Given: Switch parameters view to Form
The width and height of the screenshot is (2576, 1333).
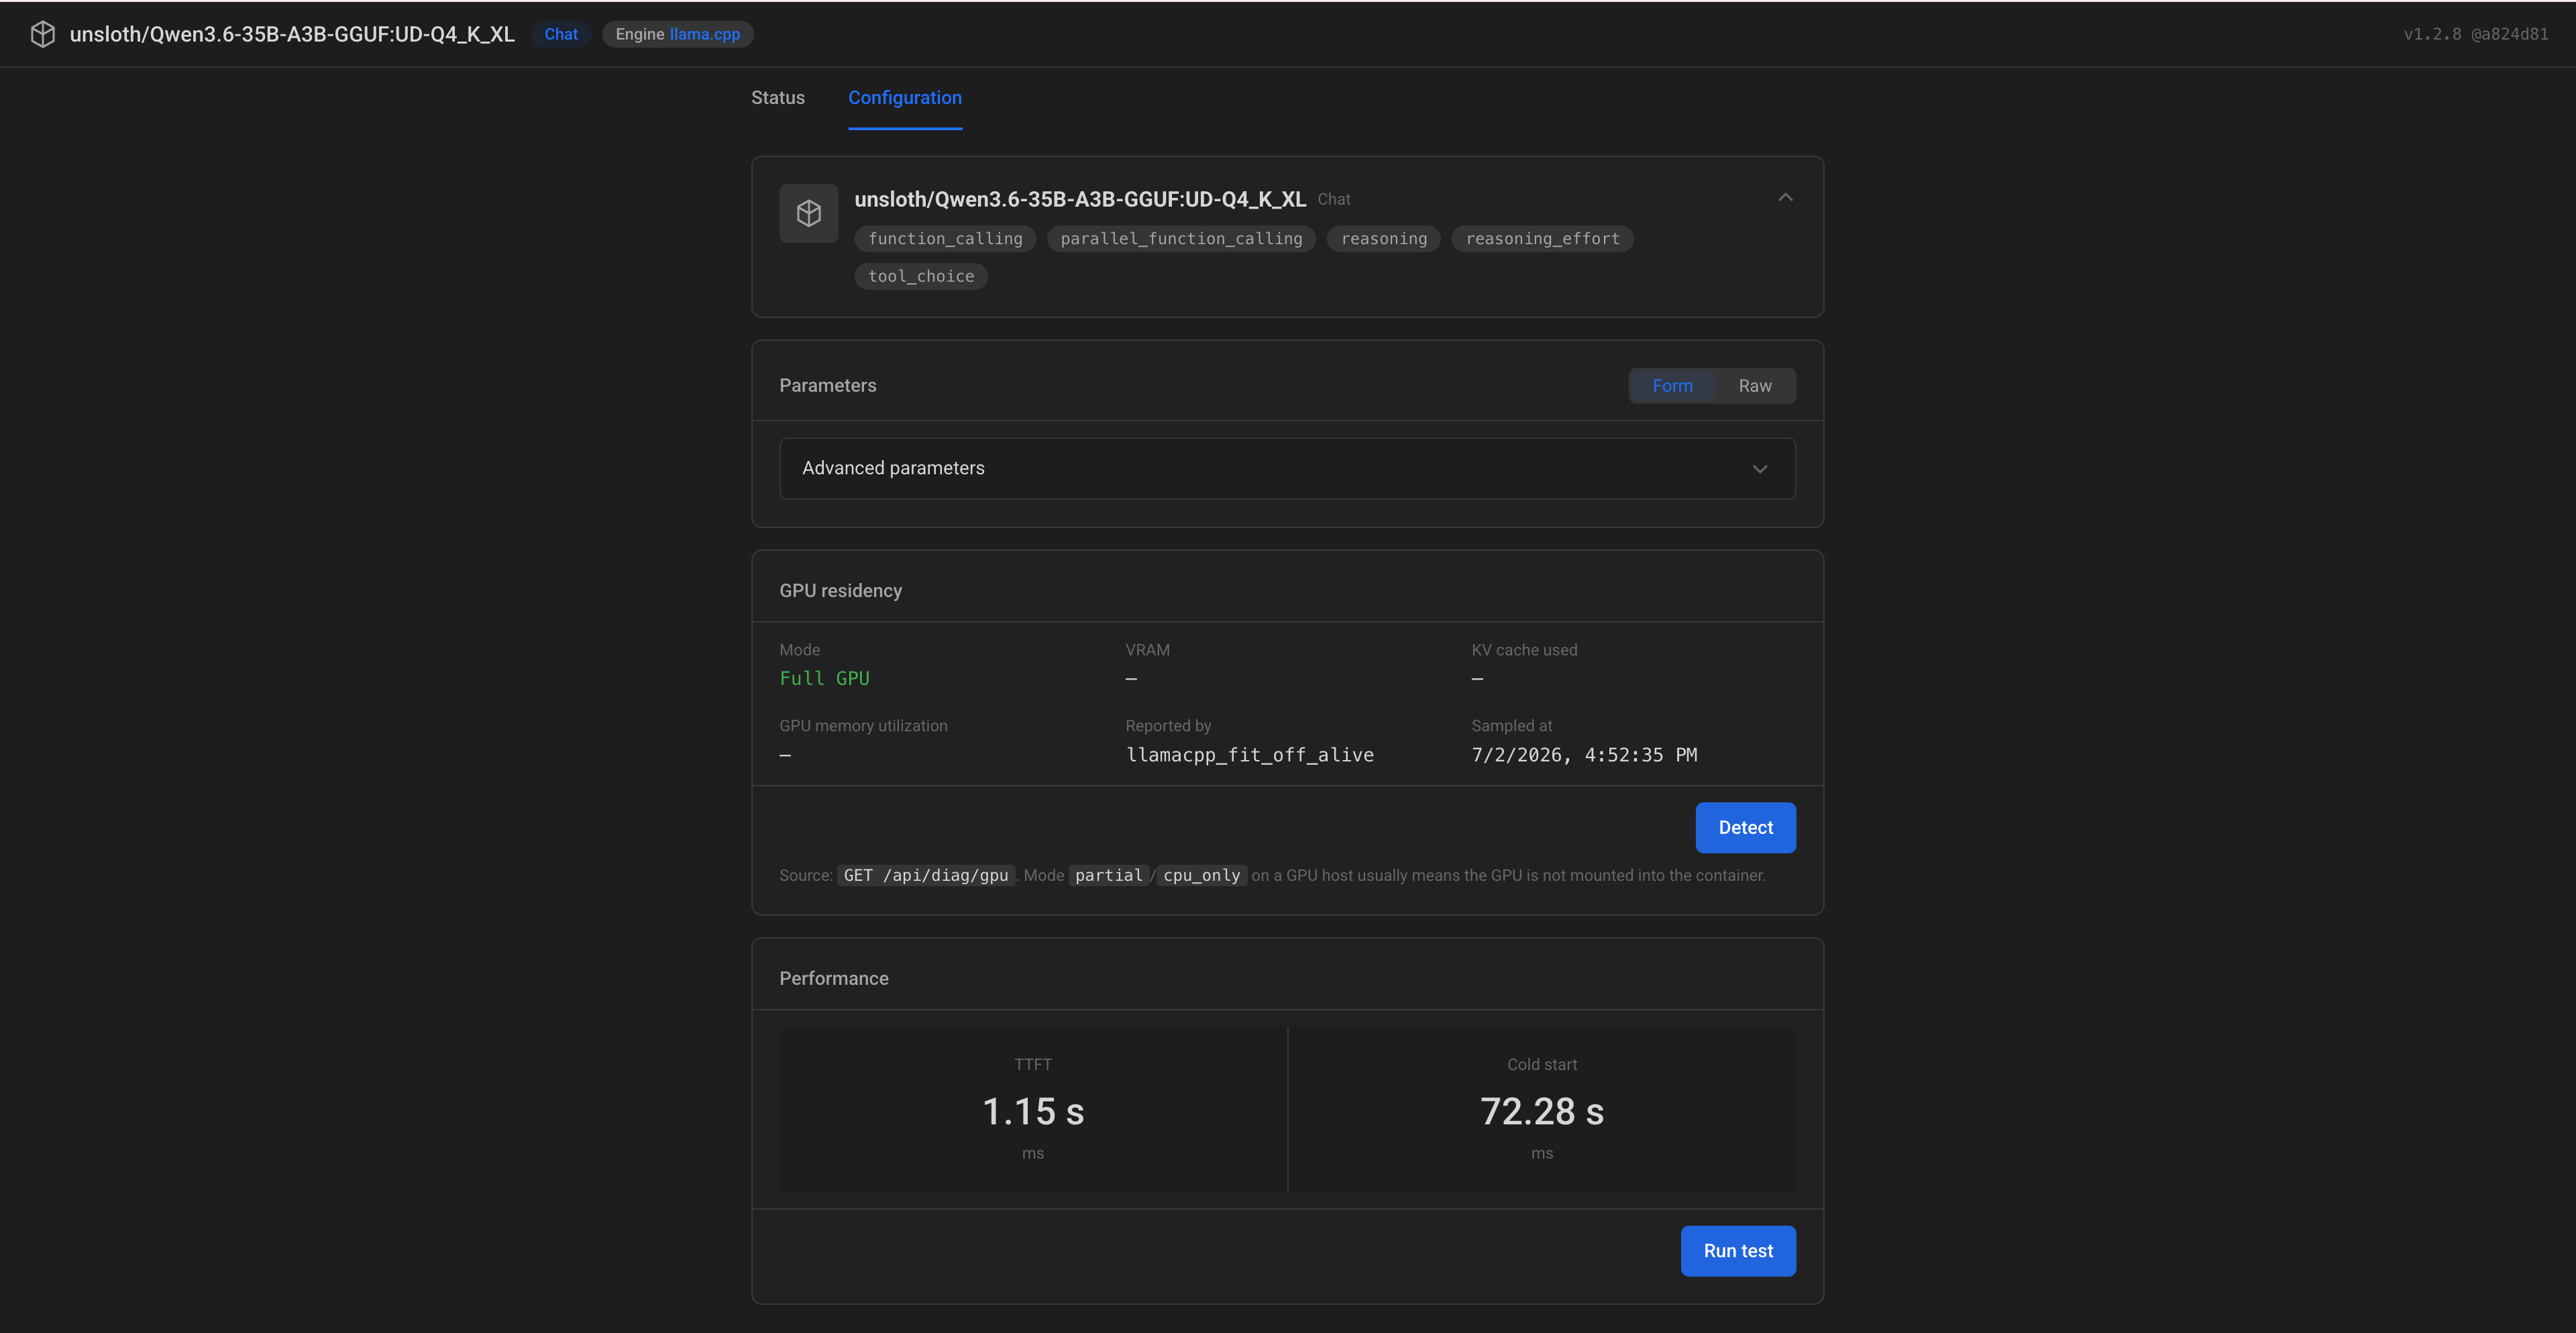Looking at the screenshot, I should (1672, 386).
